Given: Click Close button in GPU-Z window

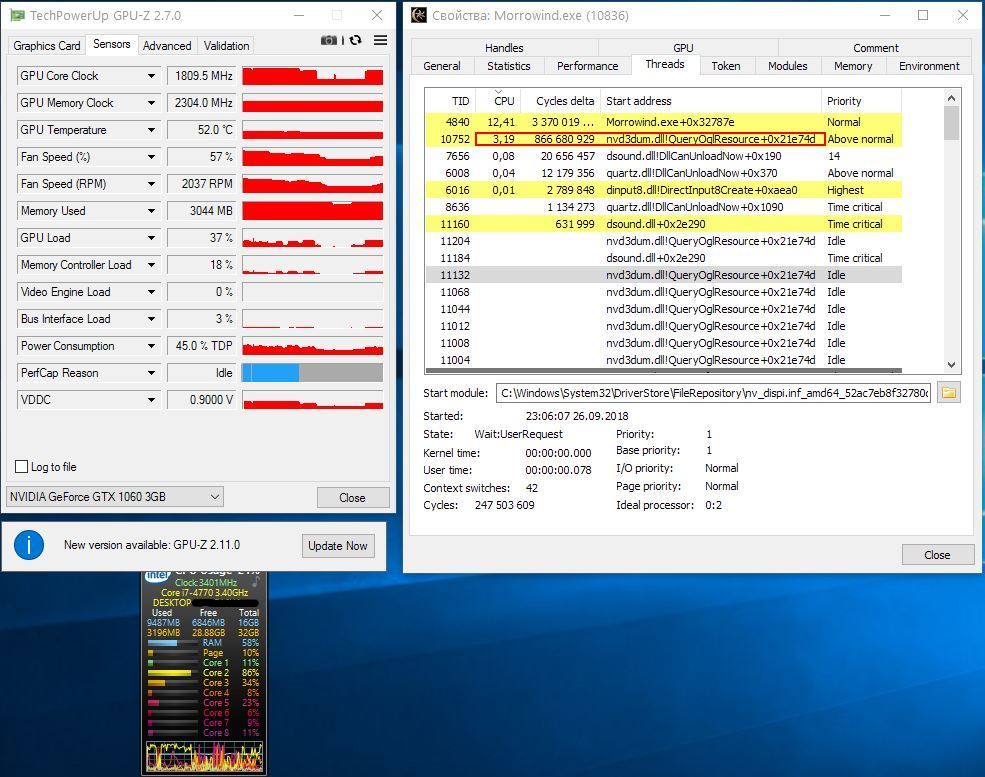Looking at the screenshot, I should pyautogui.click(x=352, y=497).
